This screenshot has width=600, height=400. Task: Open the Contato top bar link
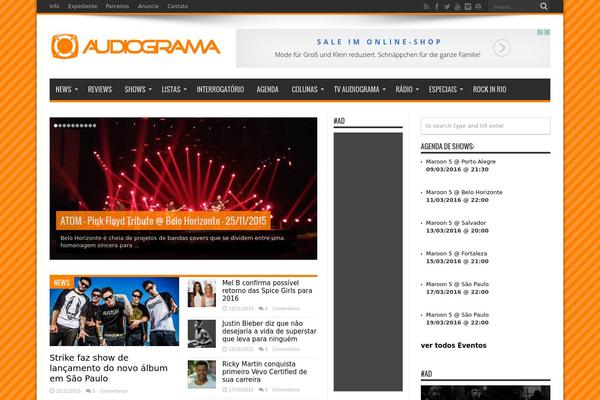(x=178, y=6)
